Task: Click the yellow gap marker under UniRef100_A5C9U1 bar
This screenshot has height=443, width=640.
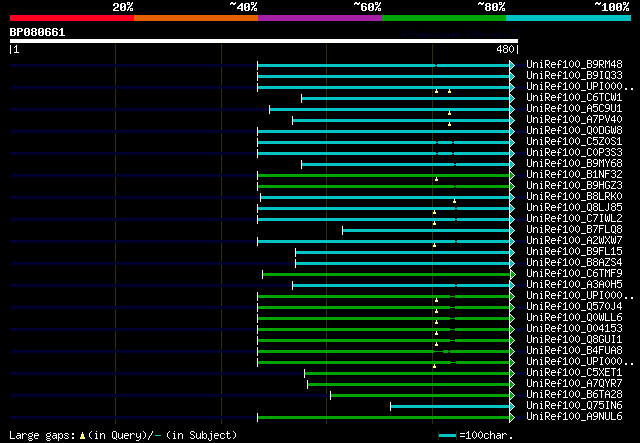Action: coord(449,113)
